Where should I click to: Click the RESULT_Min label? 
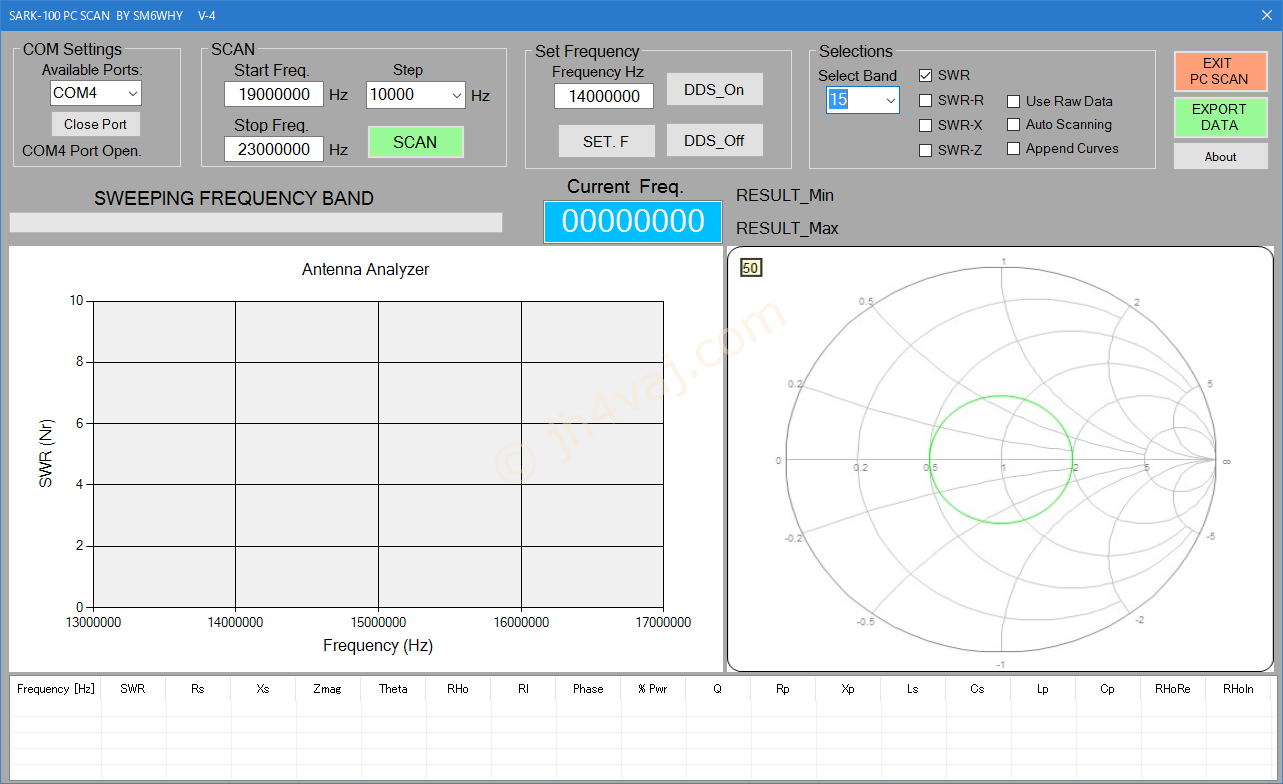coord(785,195)
